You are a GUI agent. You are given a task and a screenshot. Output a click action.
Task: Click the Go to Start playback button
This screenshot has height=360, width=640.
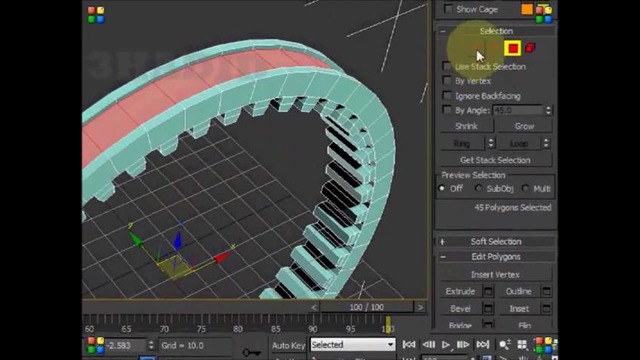click(x=409, y=344)
